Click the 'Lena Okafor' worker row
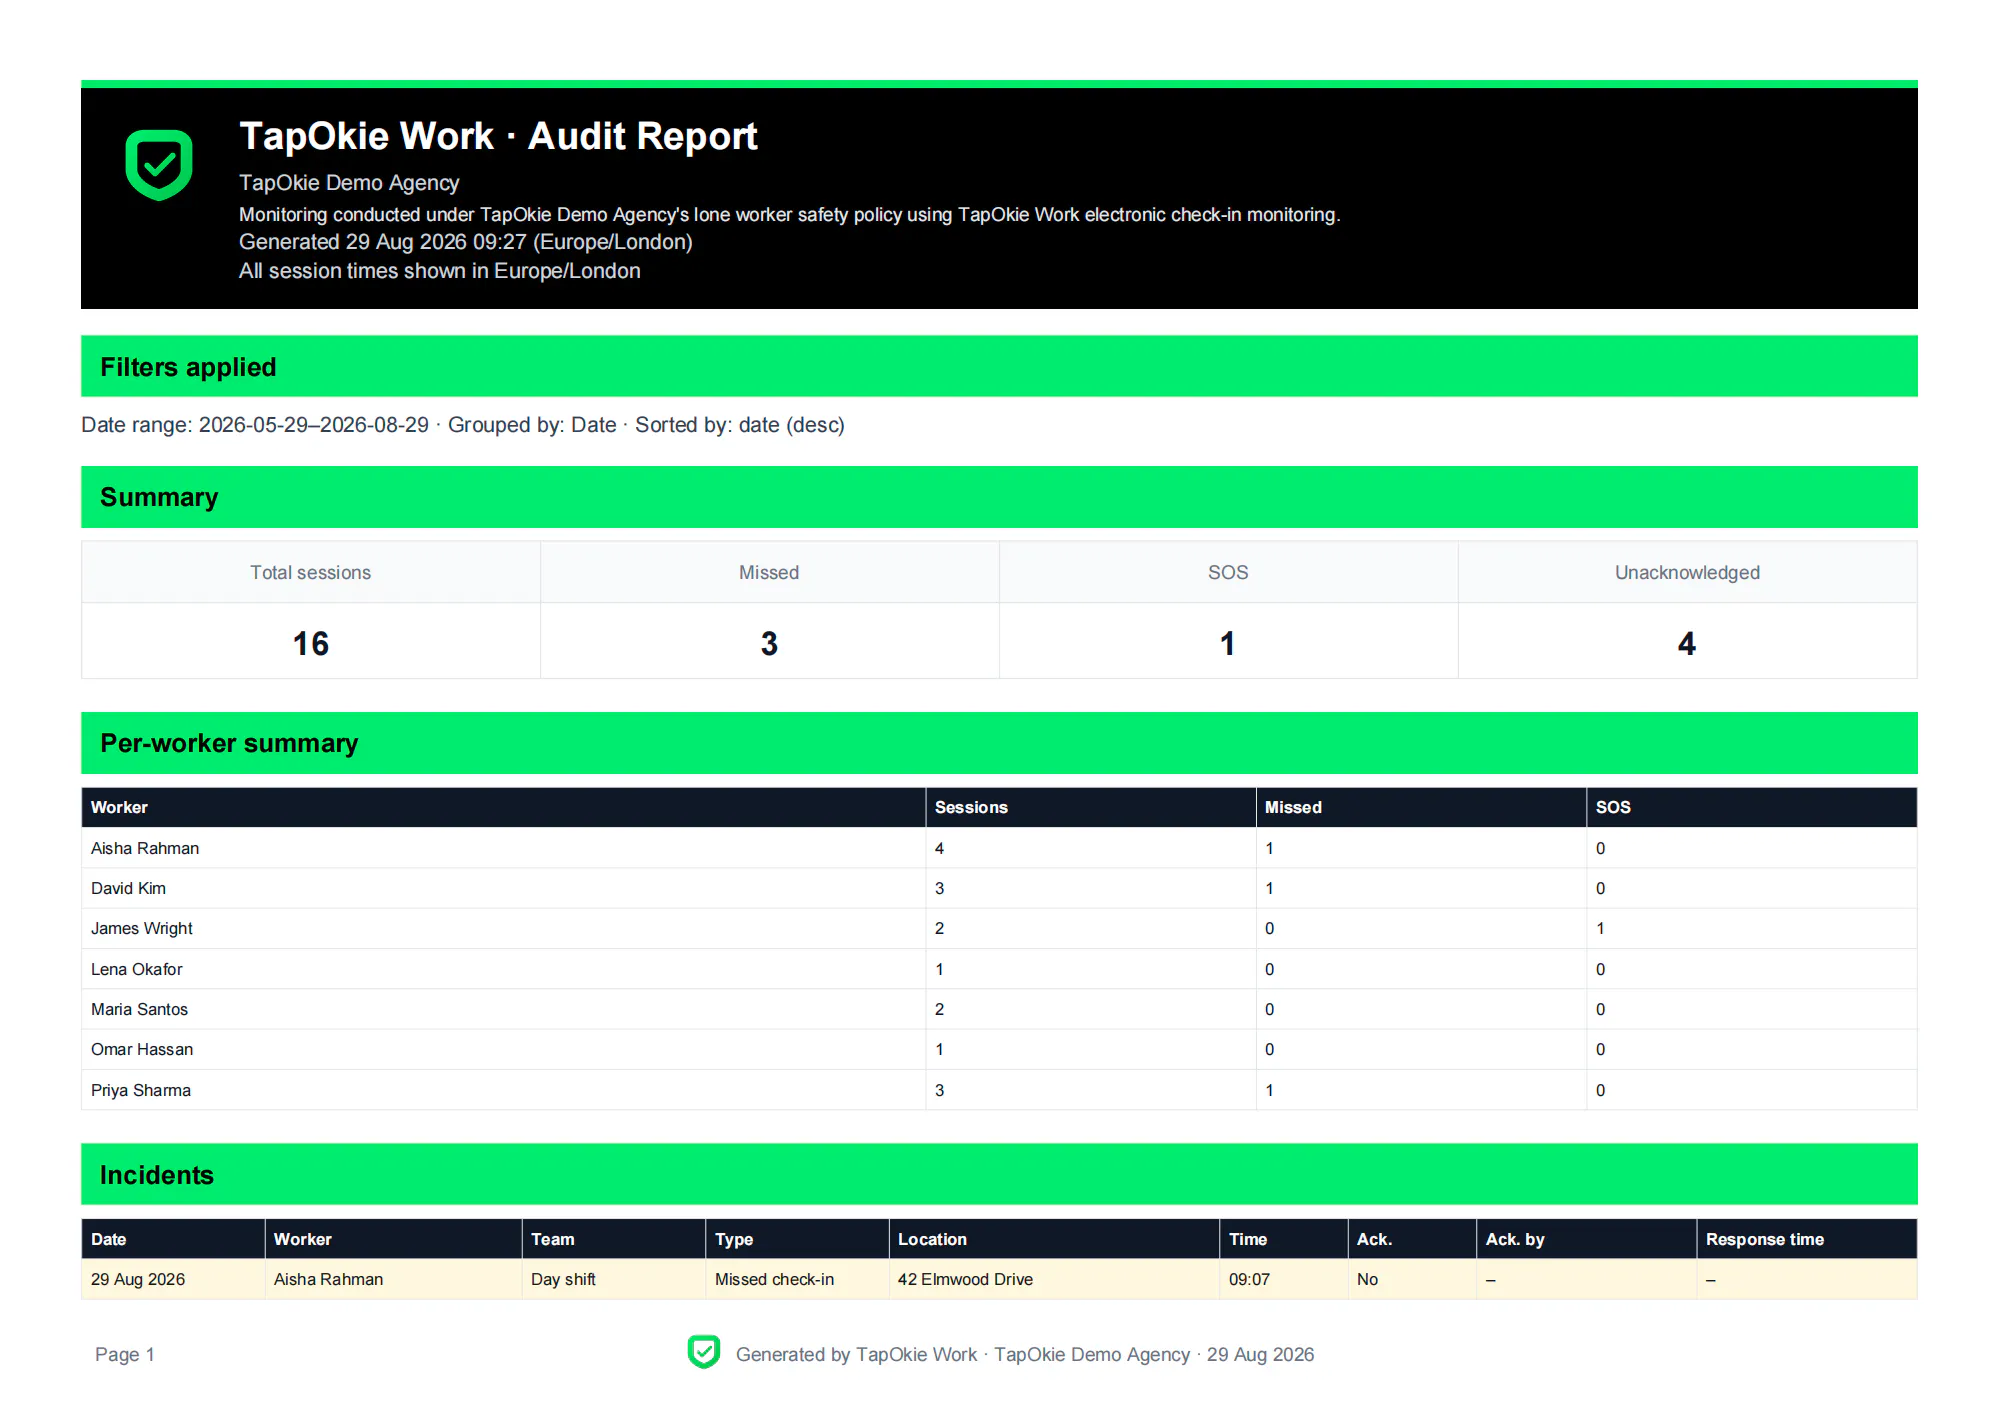The height and width of the screenshot is (1410, 1998). (x=999, y=969)
